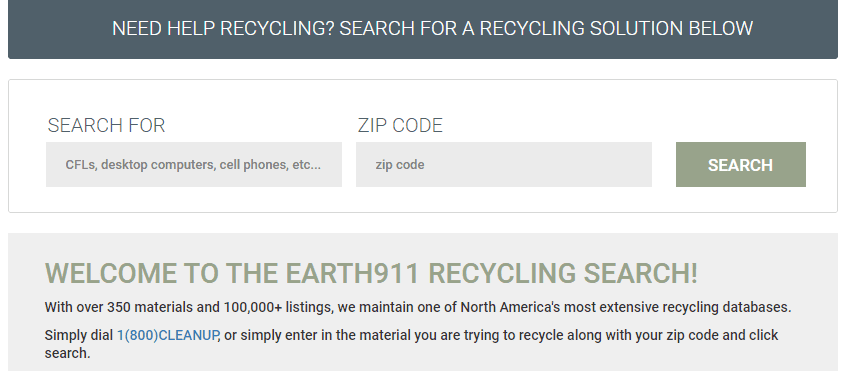The width and height of the screenshot is (848, 371).
Task: Click the 'zip code' placeholder text
Action: (x=400, y=164)
